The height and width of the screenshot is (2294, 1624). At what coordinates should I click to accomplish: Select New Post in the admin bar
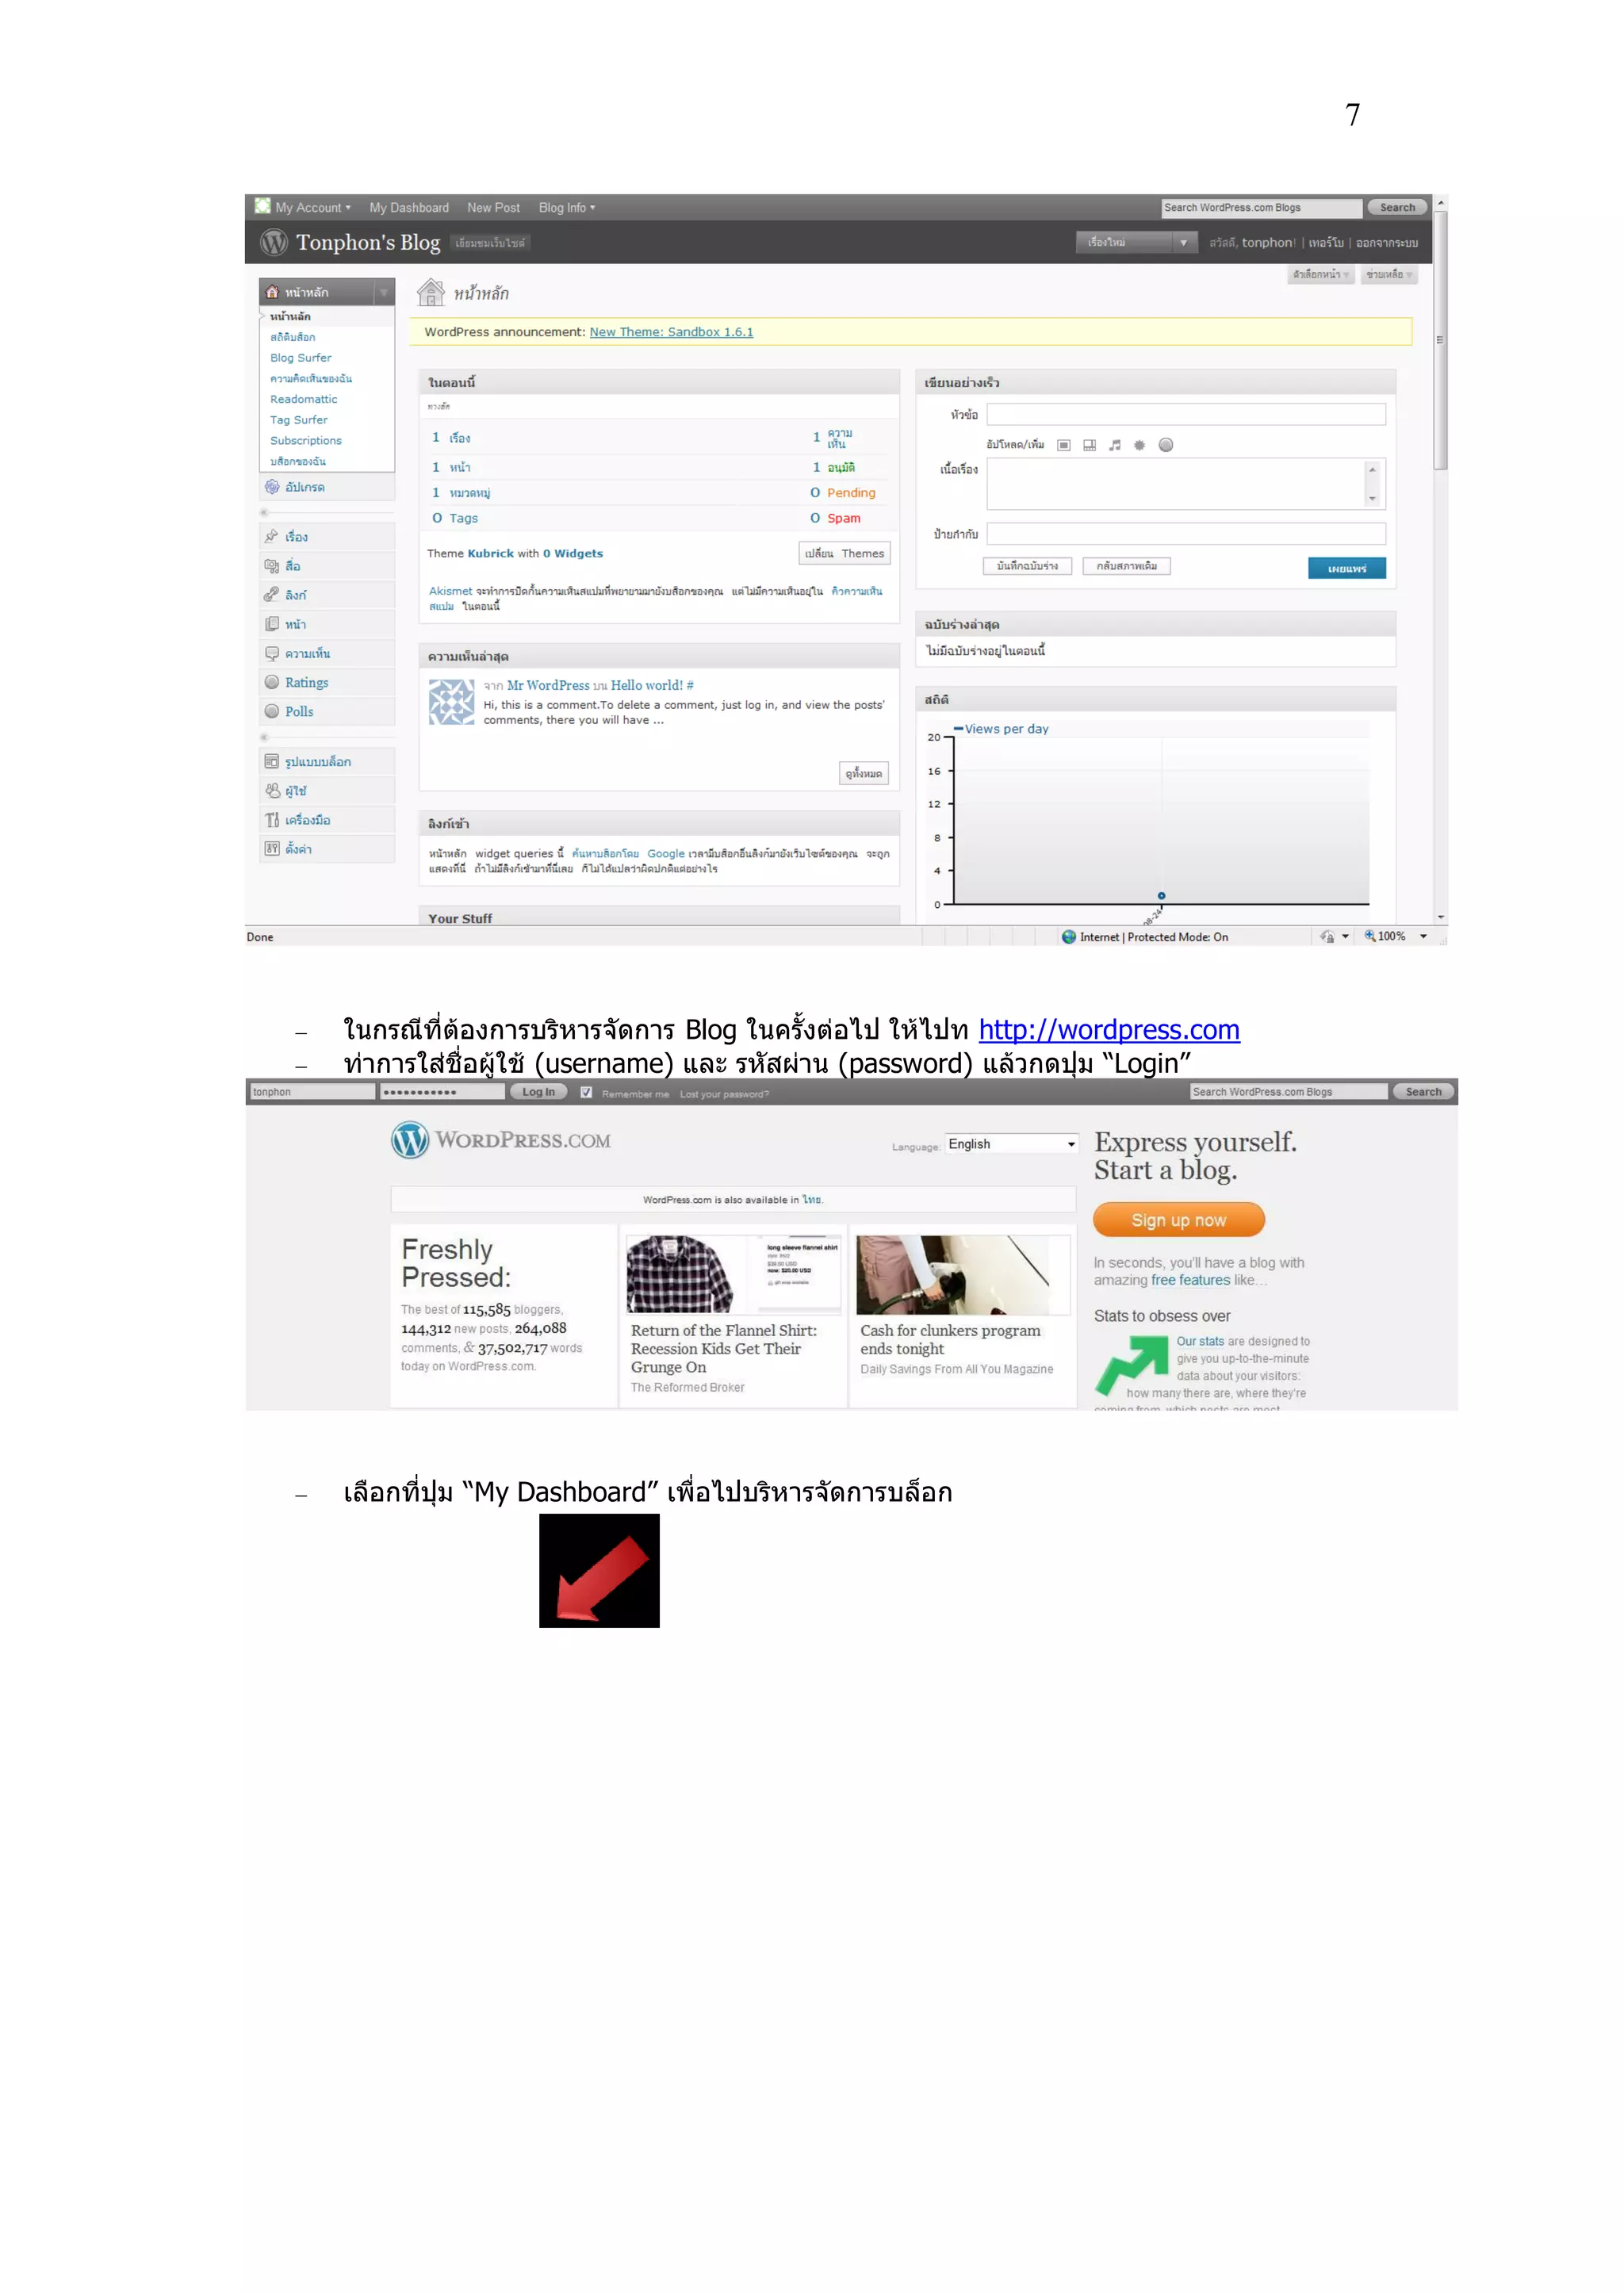click(x=493, y=208)
